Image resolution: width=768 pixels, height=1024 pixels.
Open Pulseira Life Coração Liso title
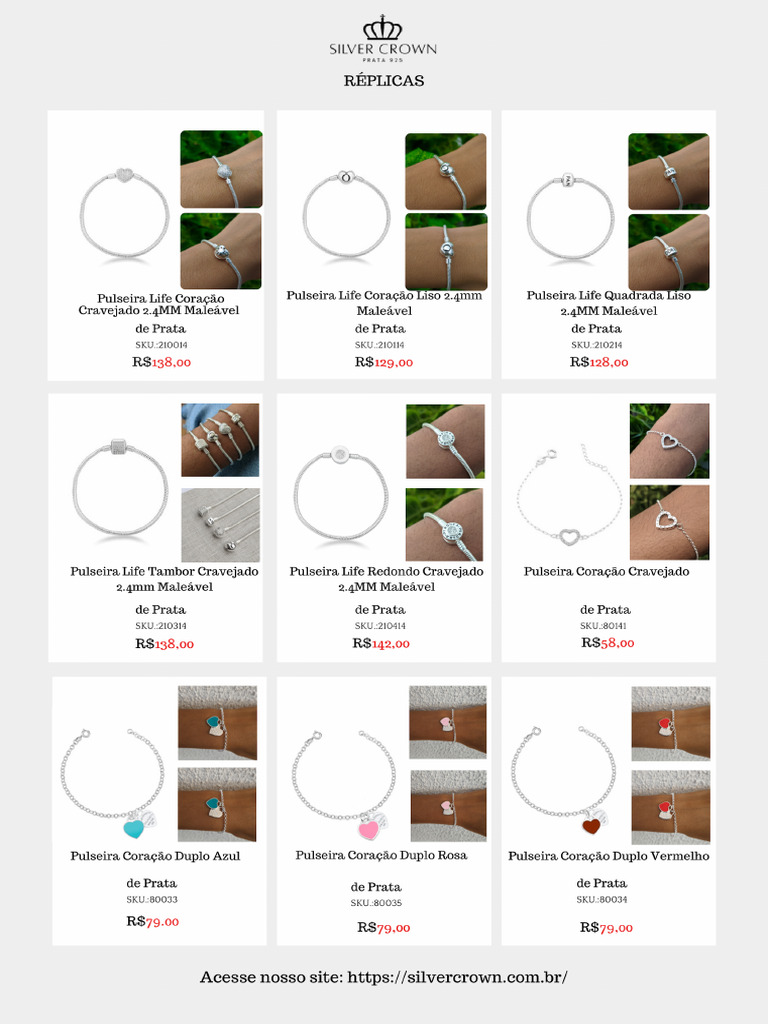coord(384,303)
